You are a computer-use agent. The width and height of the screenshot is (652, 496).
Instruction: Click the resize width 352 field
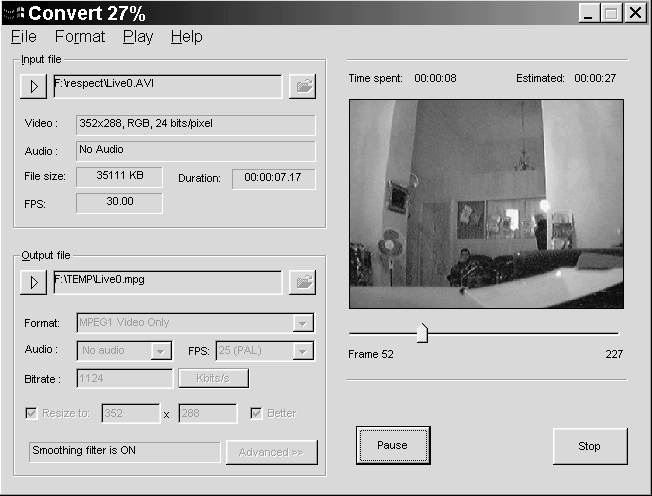coord(131,413)
